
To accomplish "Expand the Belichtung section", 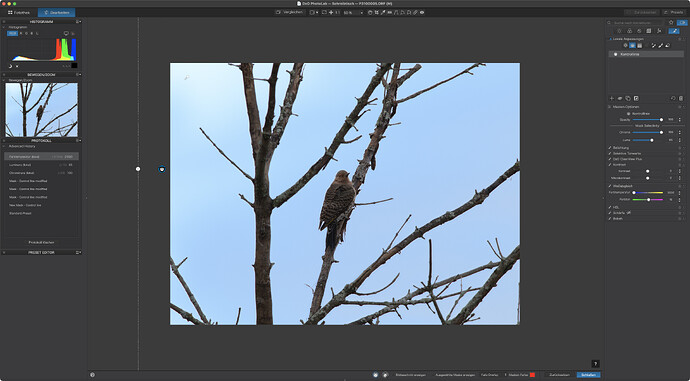I will click(620, 148).
